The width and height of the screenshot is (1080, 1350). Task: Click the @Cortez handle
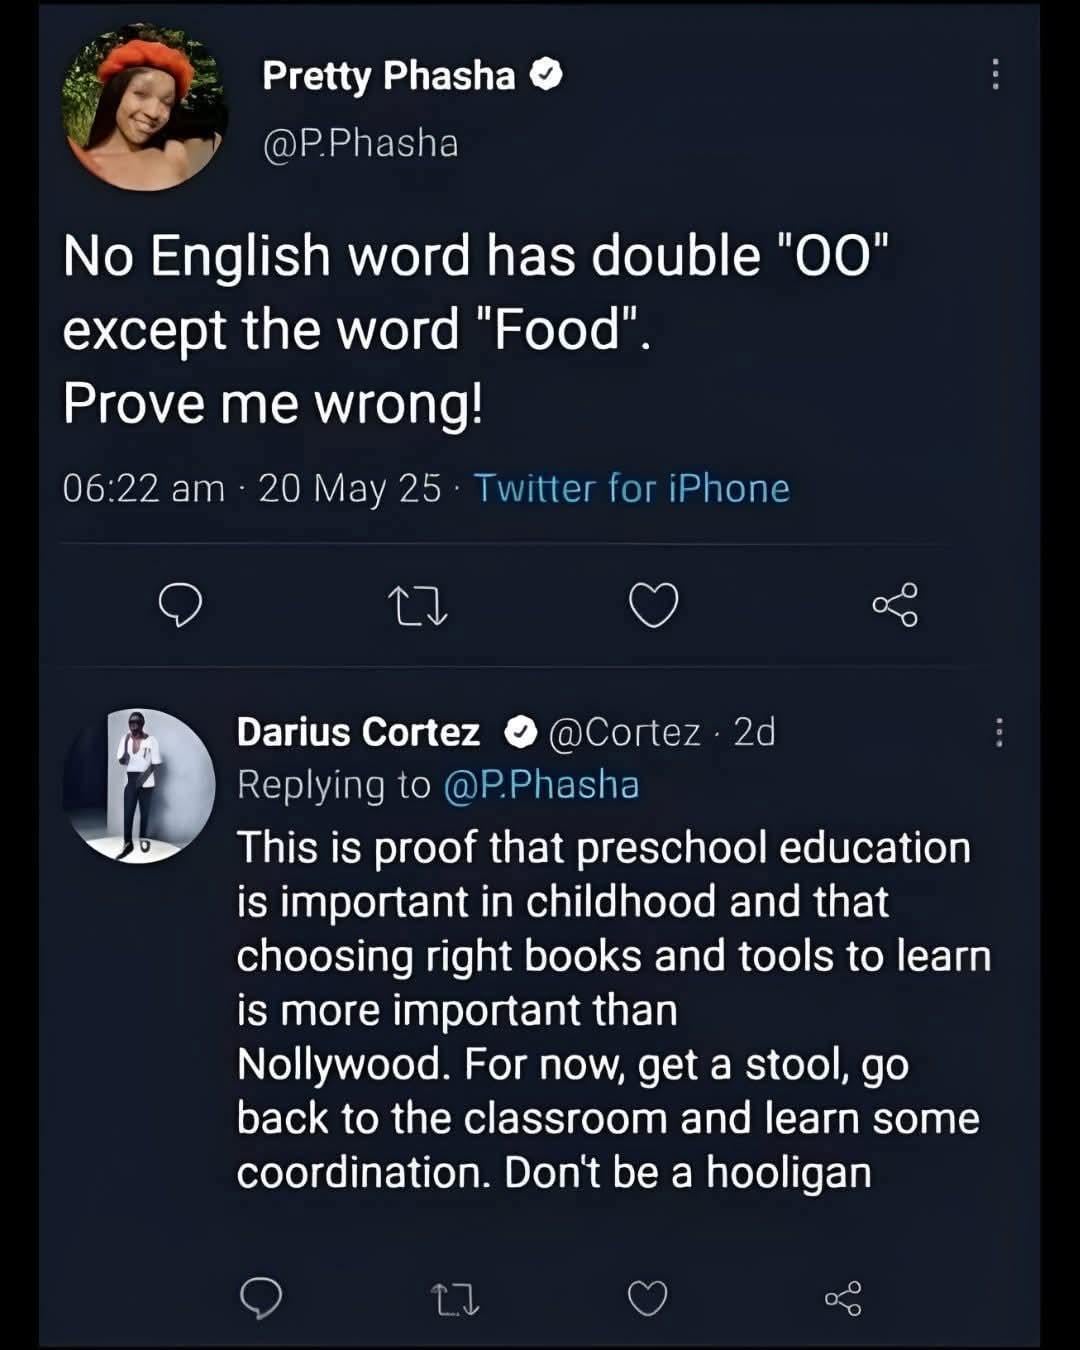tap(625, 732)
